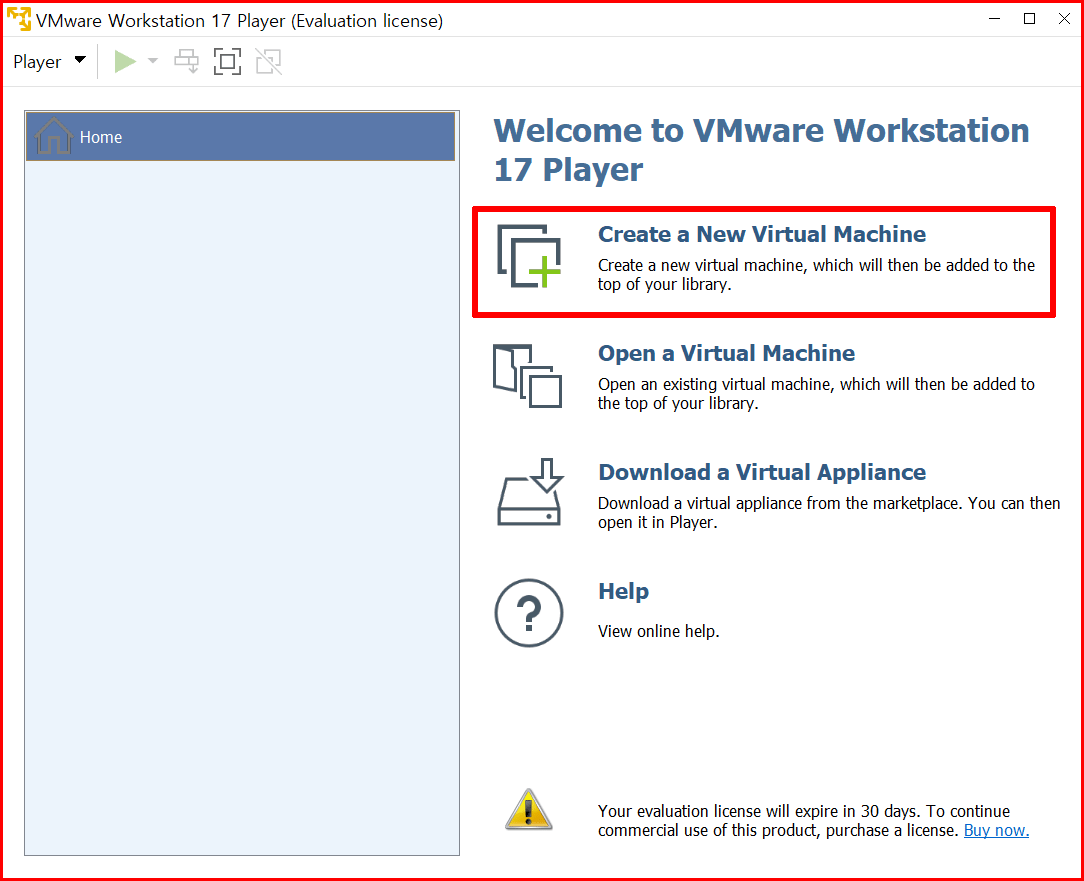Click the open virtual machine icon
This screenshot has height=881, width=1084.
click(527, 376)
